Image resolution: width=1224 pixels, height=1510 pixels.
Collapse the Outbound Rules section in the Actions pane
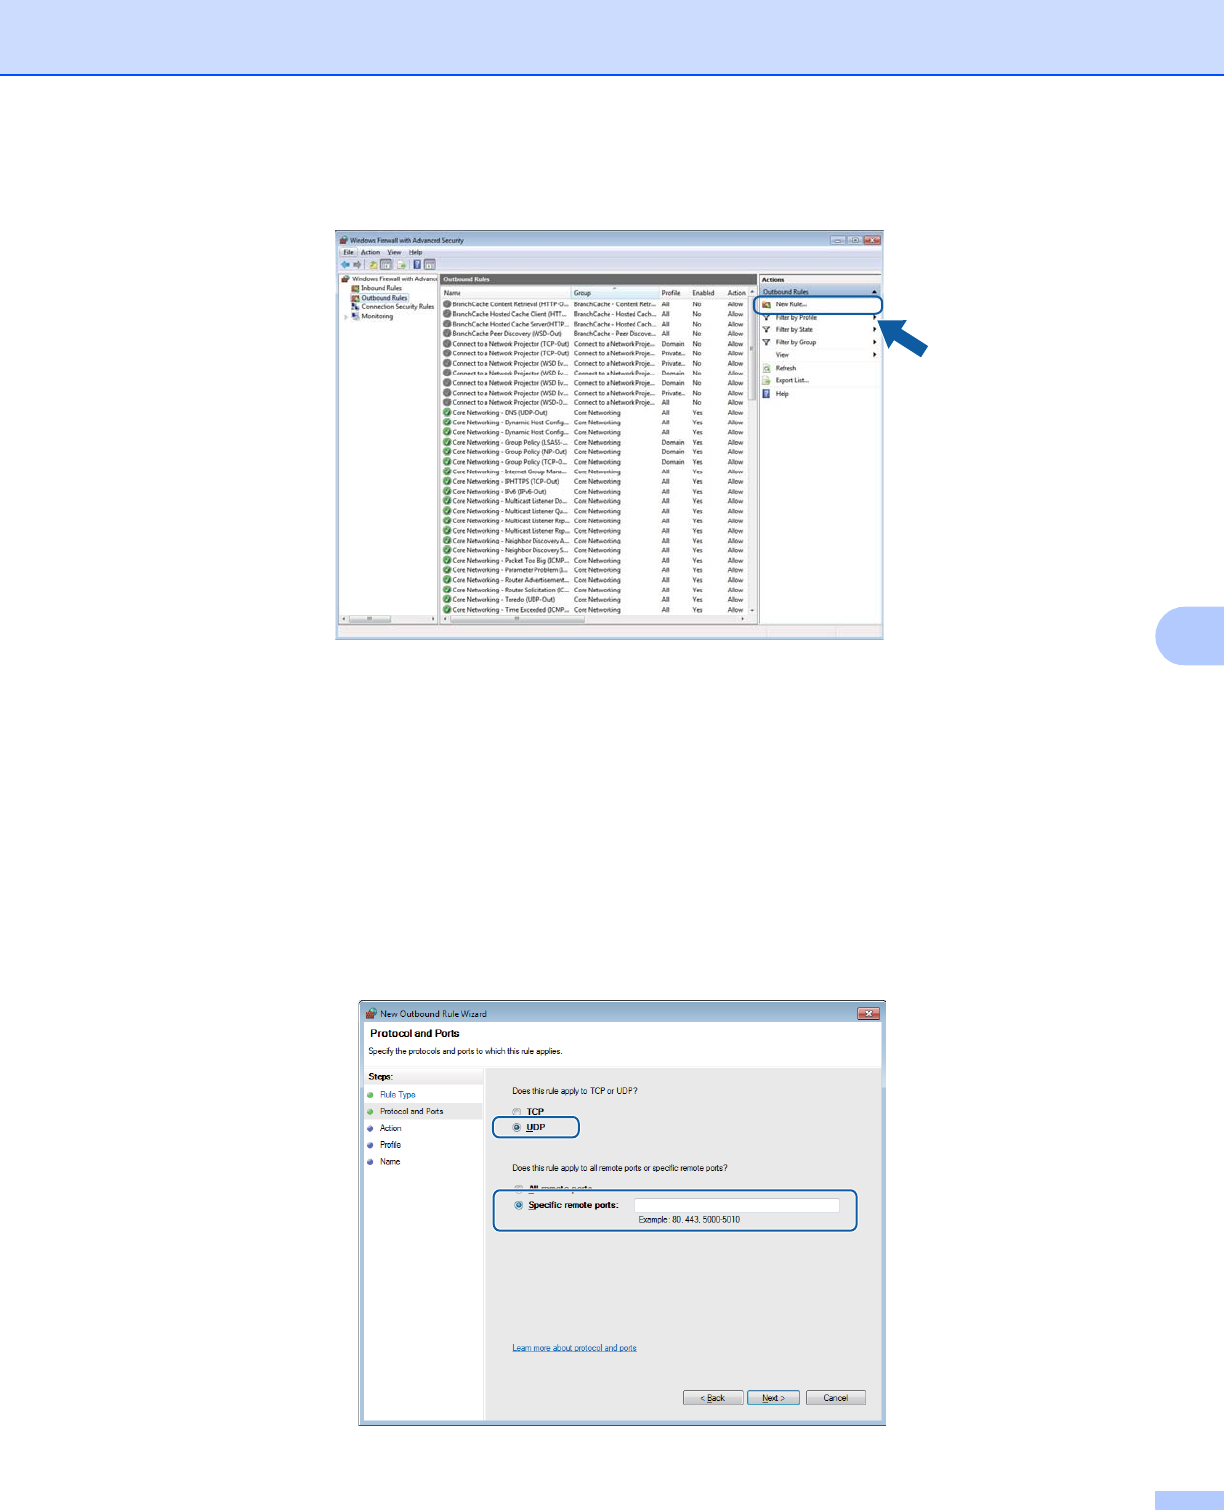[x=874, y=292]
